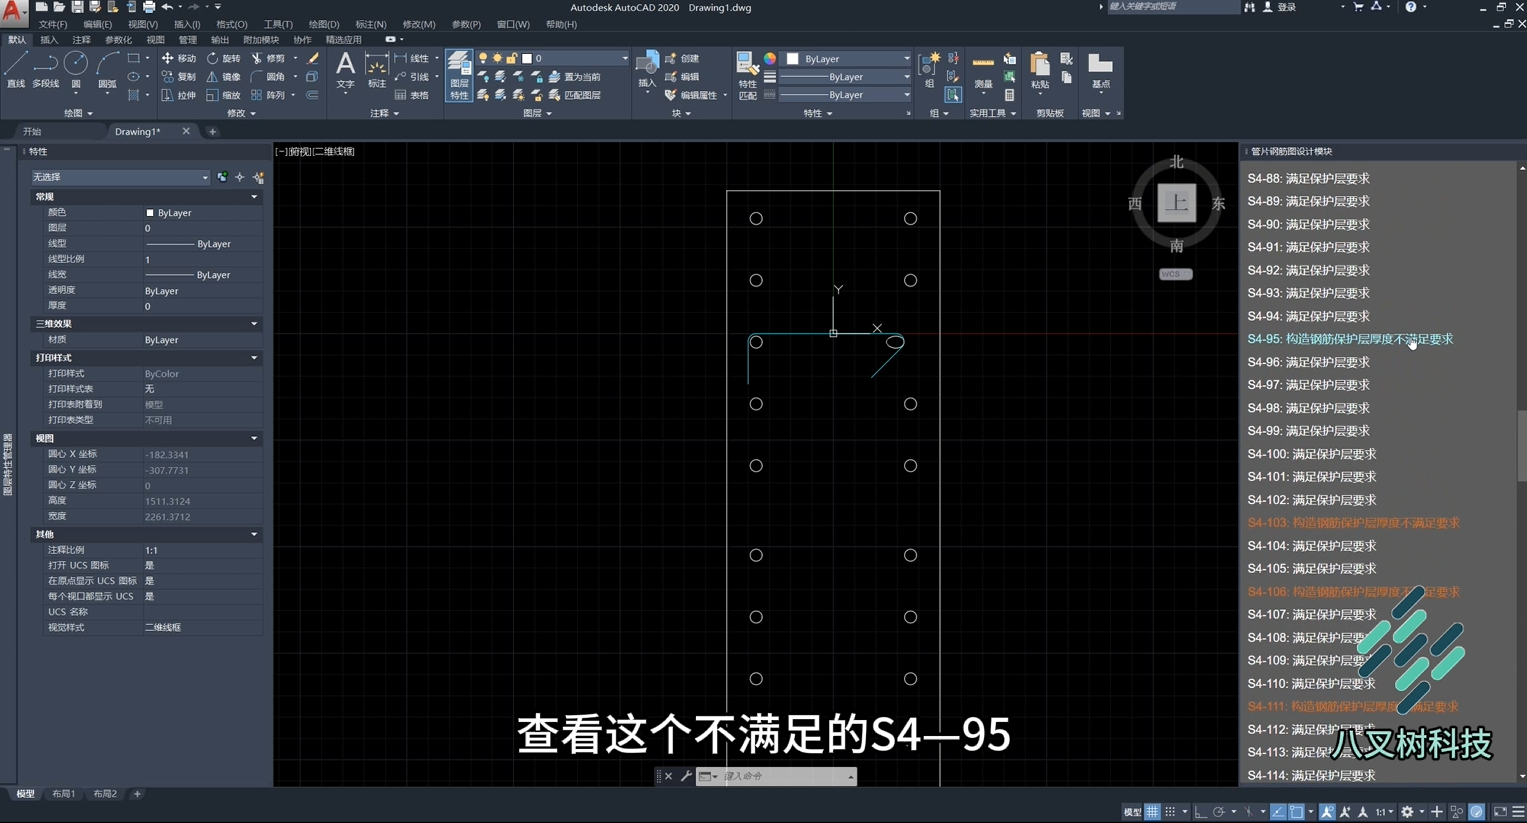Click the white ByLayer color swatch in Properties 颜色
Image resolution: width=1527 pixels, height=823 pixels.
[150, 213]
